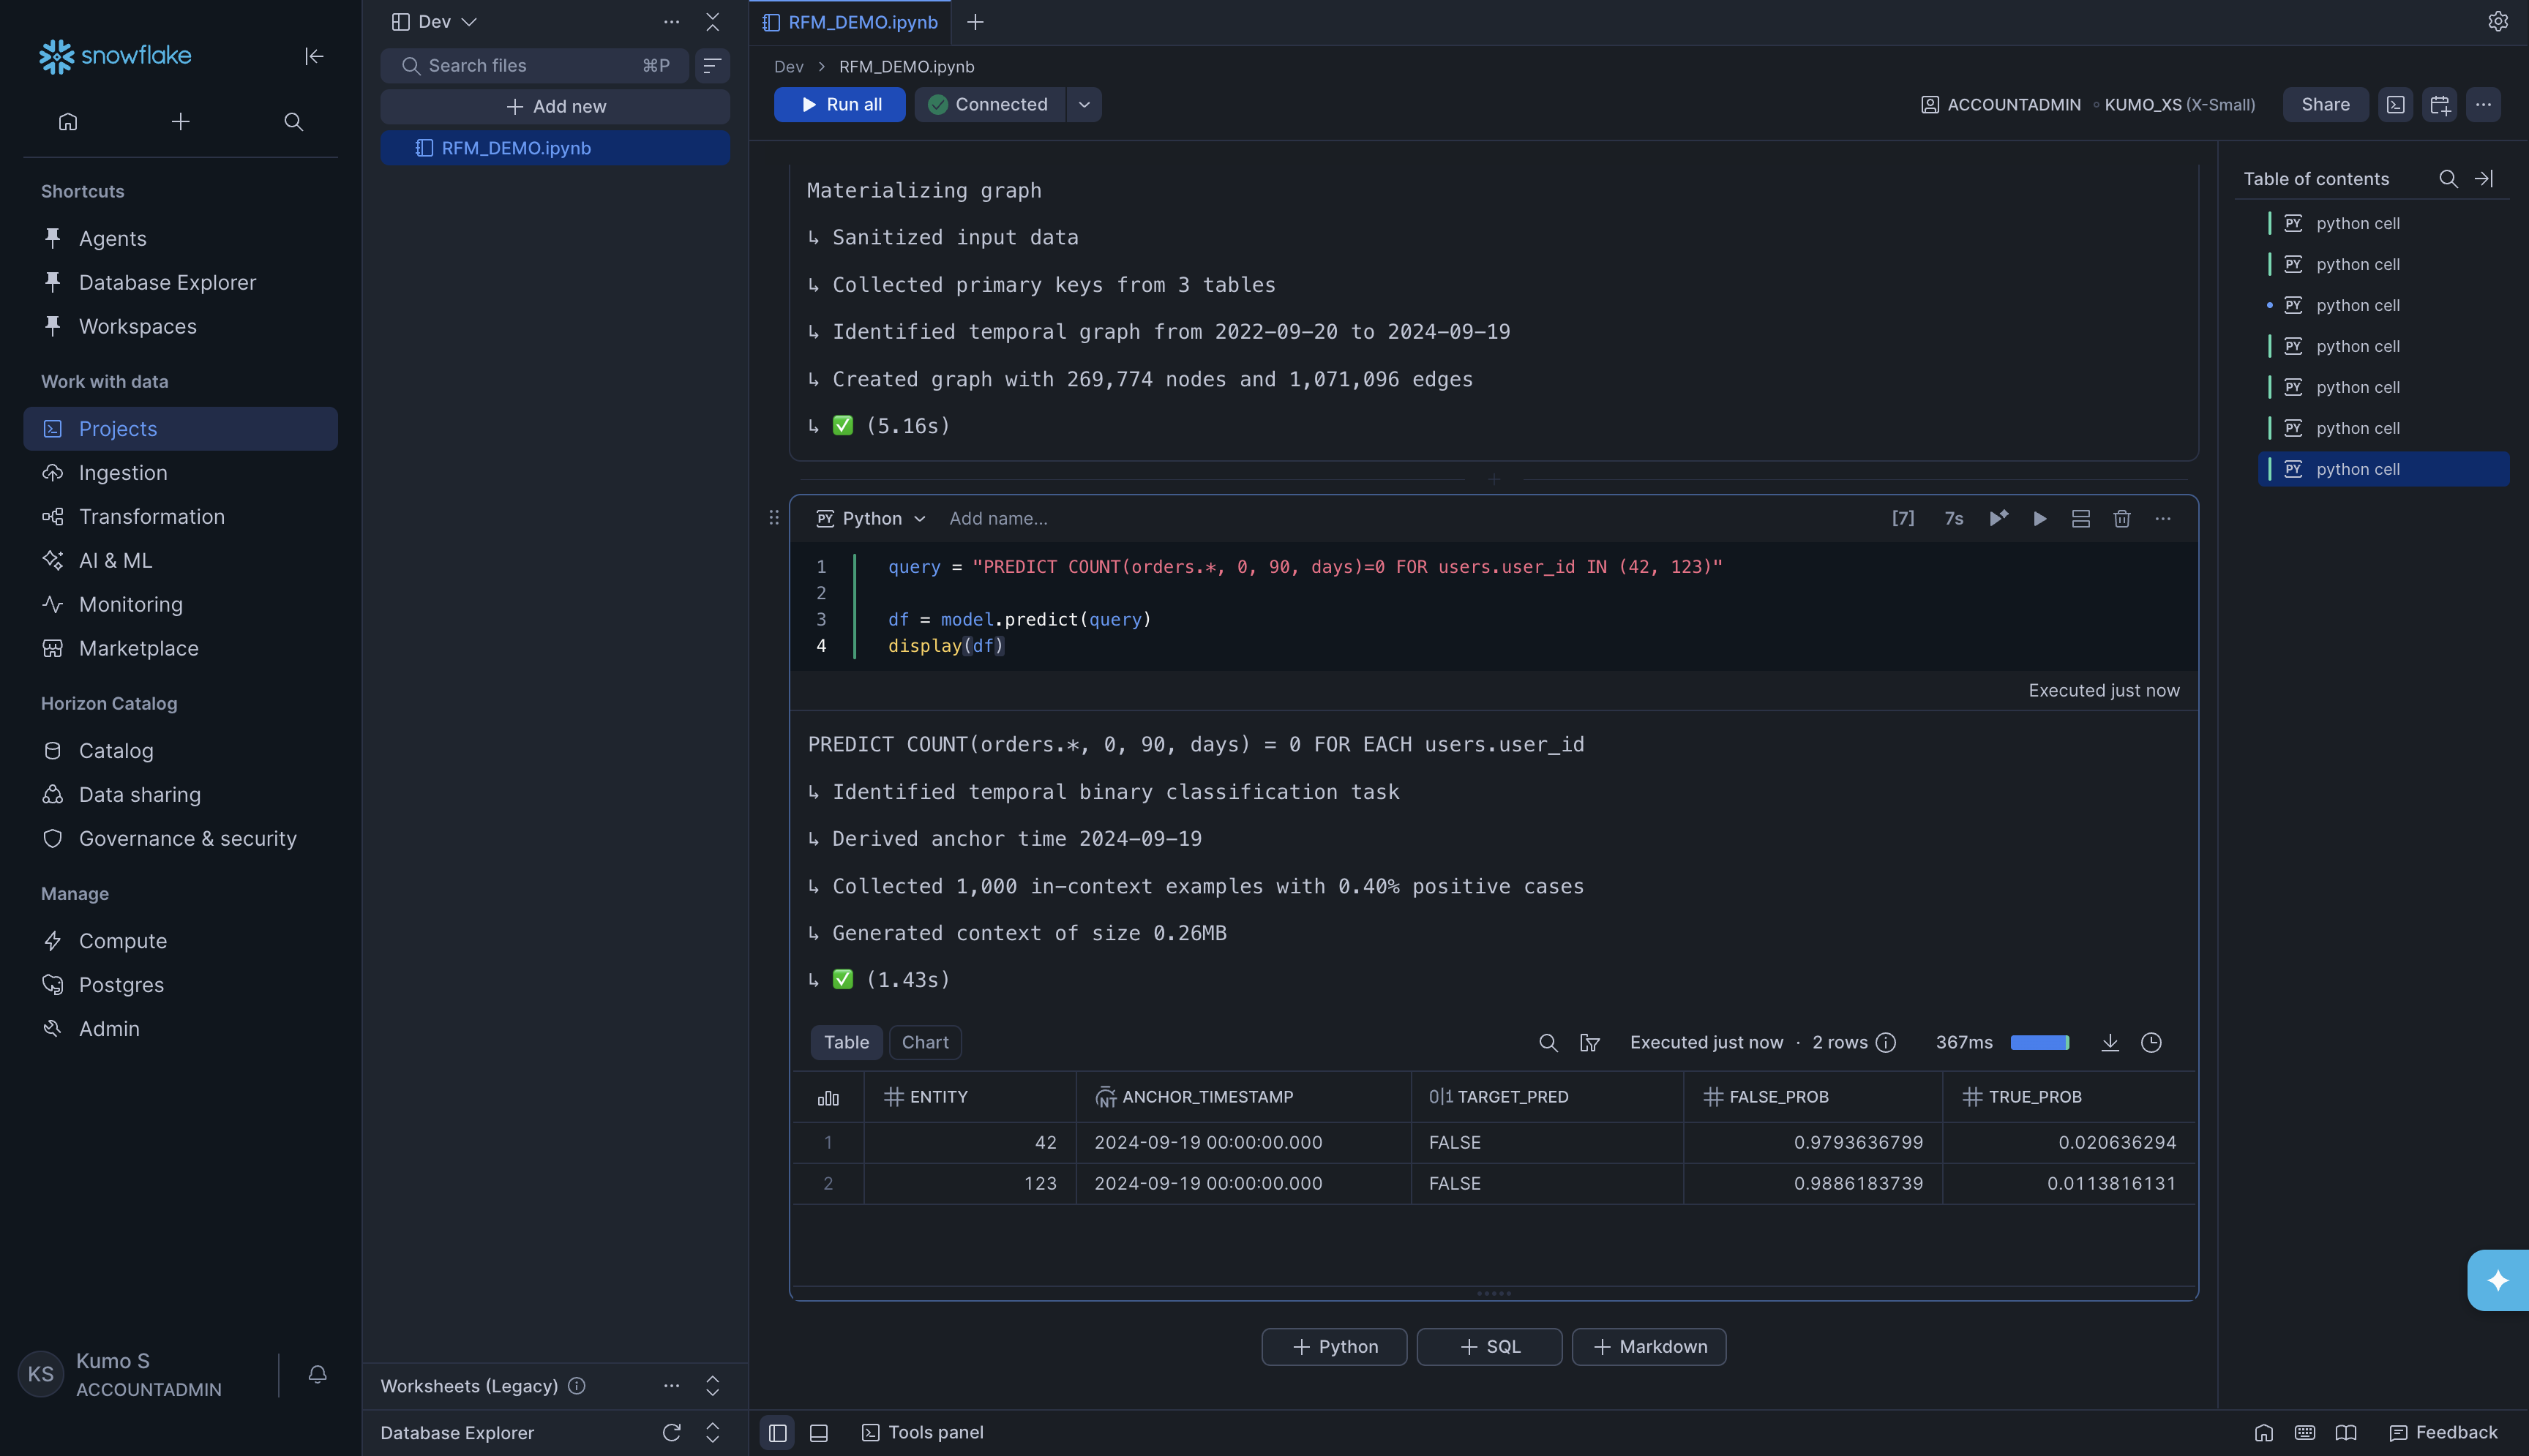The width and height of the screenshot is (2529, 1456).
Task: Share the notebook
Action: [x=2325, y=104]
